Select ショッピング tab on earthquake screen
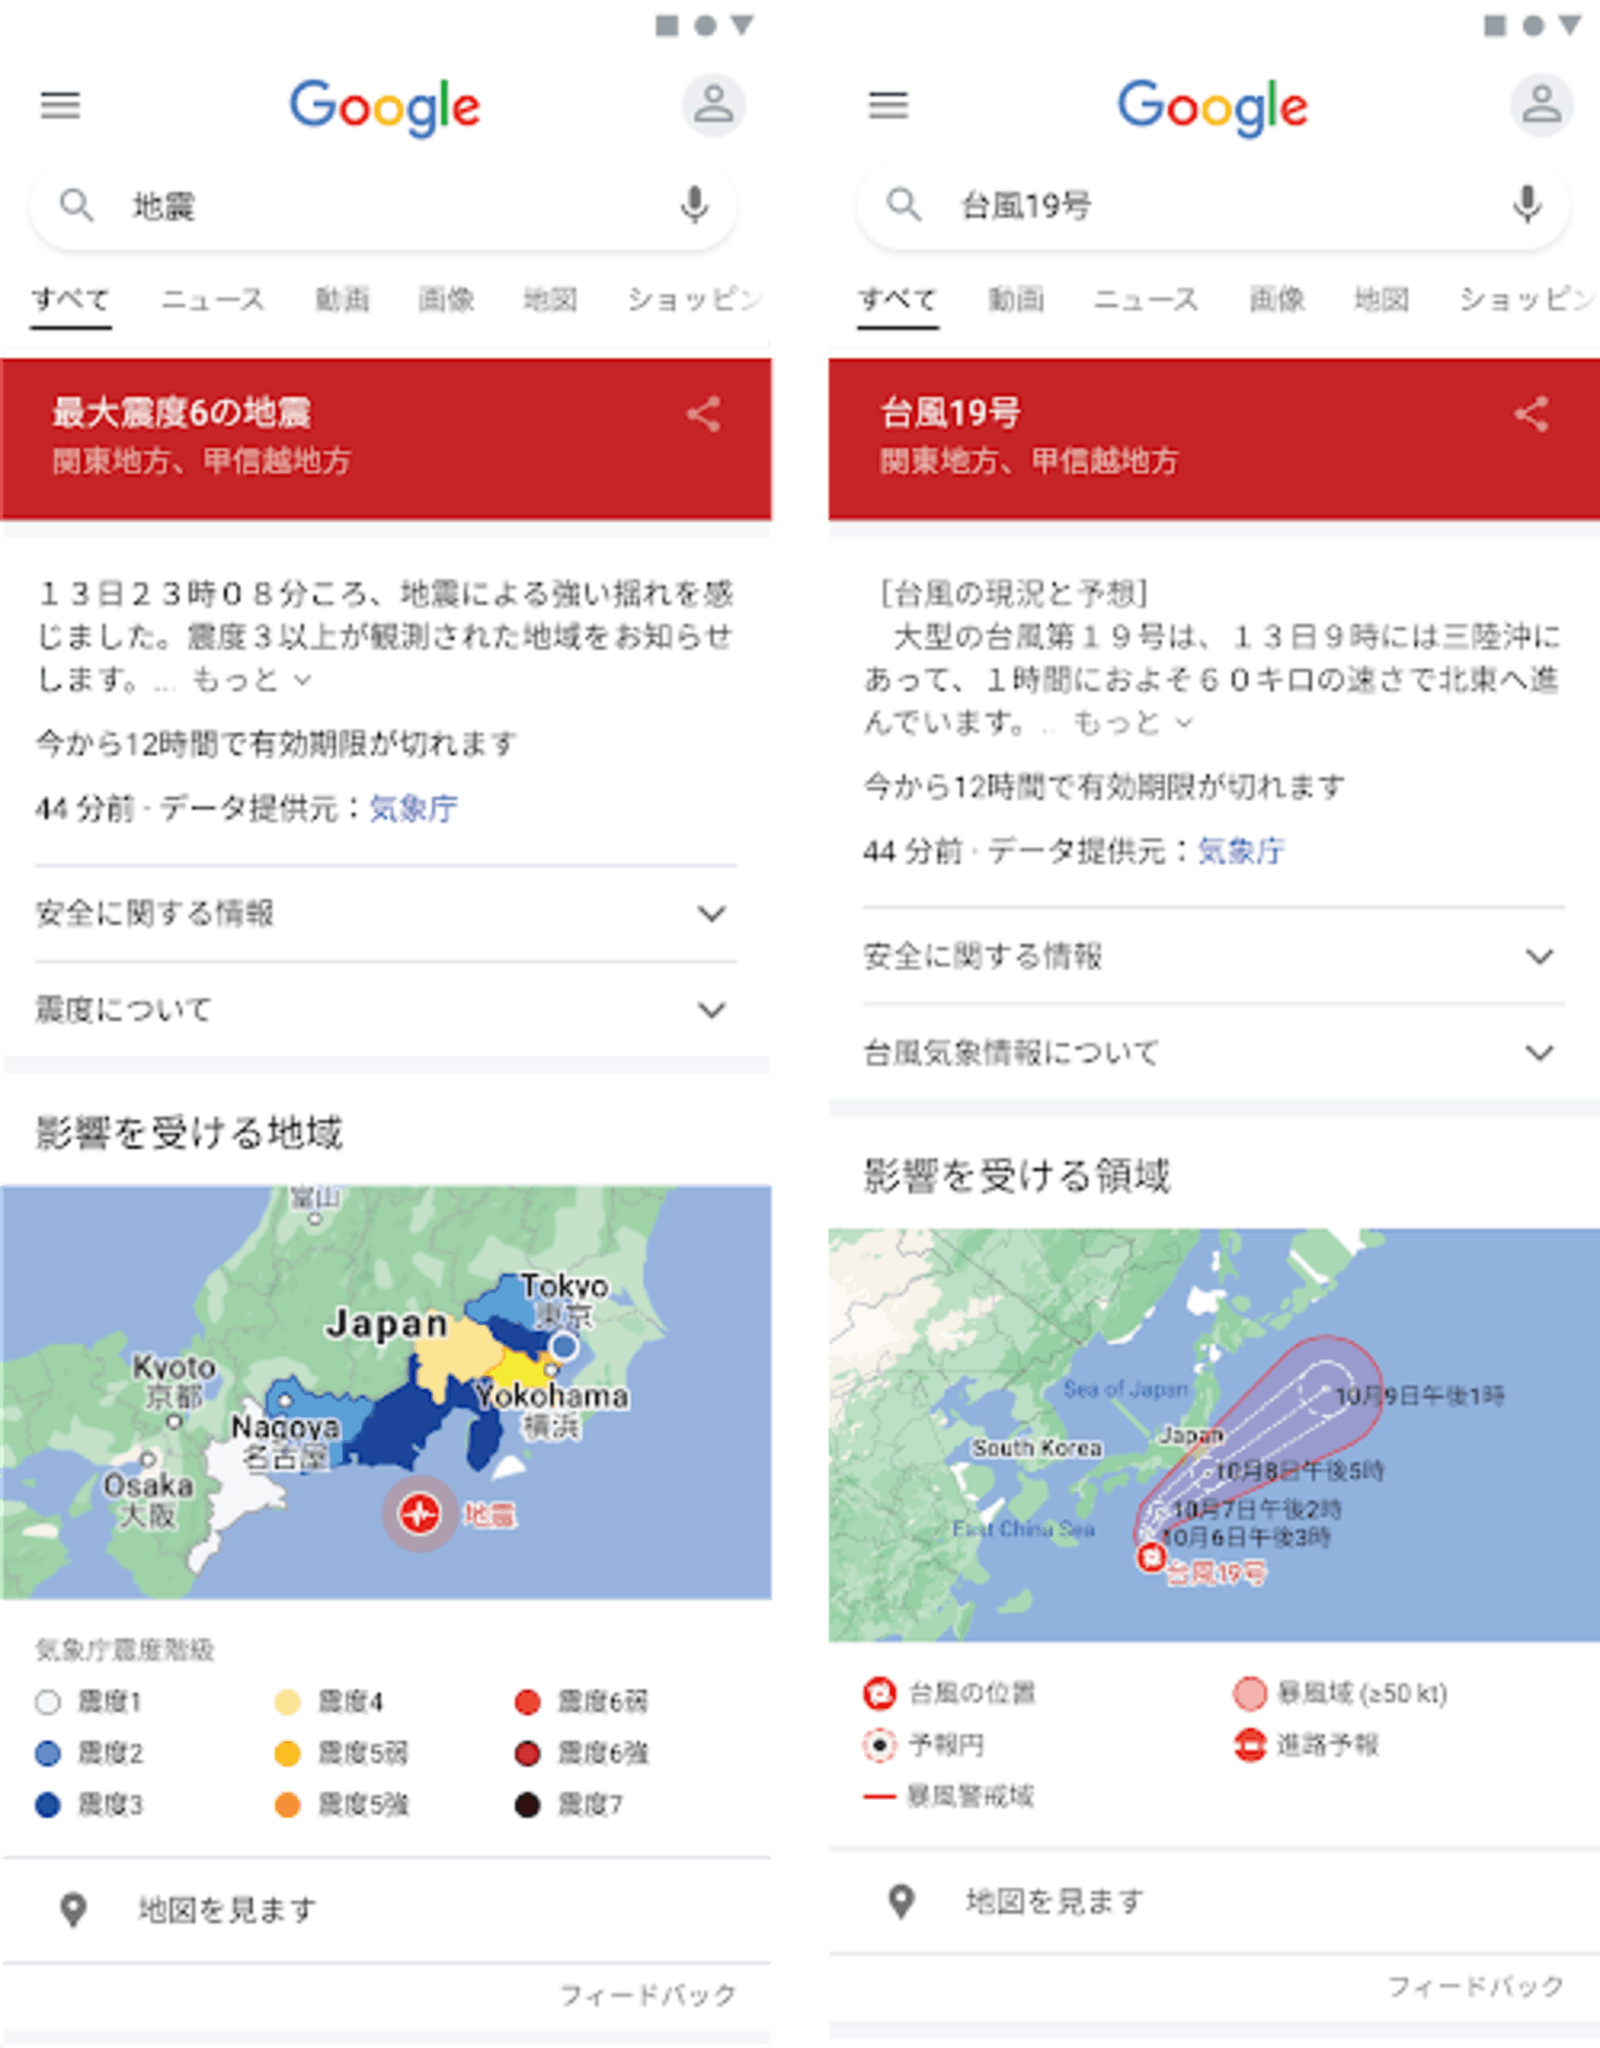 tap(695, 299)
